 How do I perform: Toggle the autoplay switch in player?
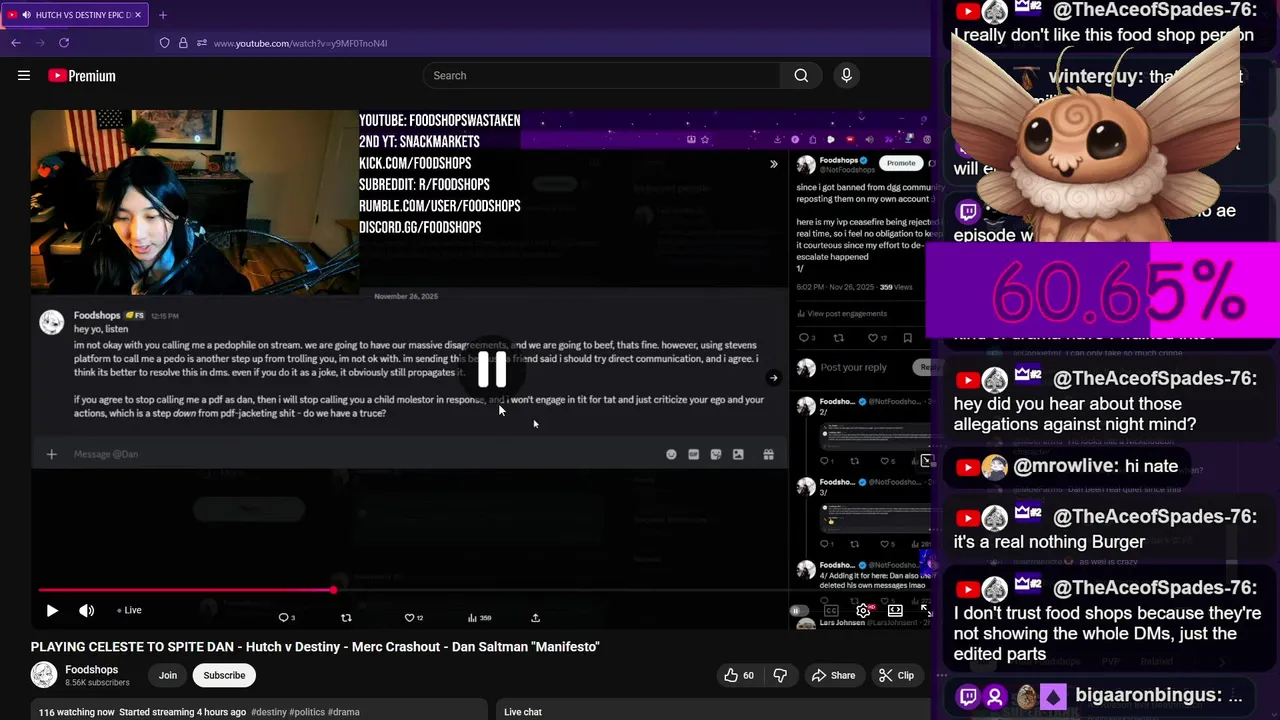click(798, 610)
